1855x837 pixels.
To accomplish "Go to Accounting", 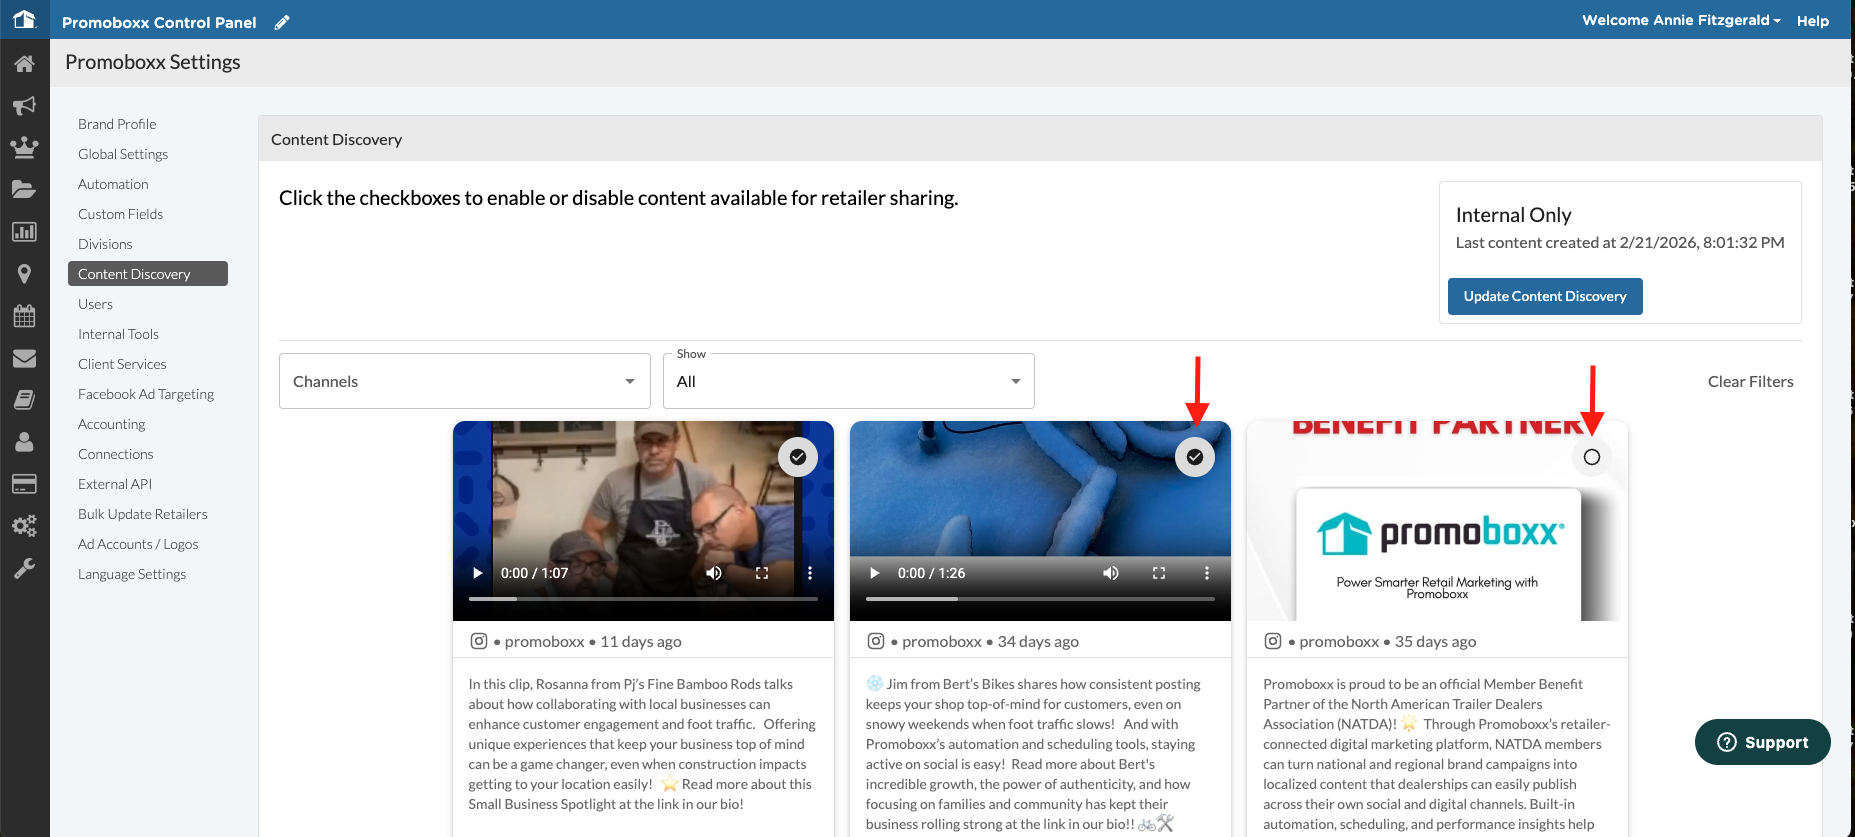I will pyautogui.click(x=111, y=424).
